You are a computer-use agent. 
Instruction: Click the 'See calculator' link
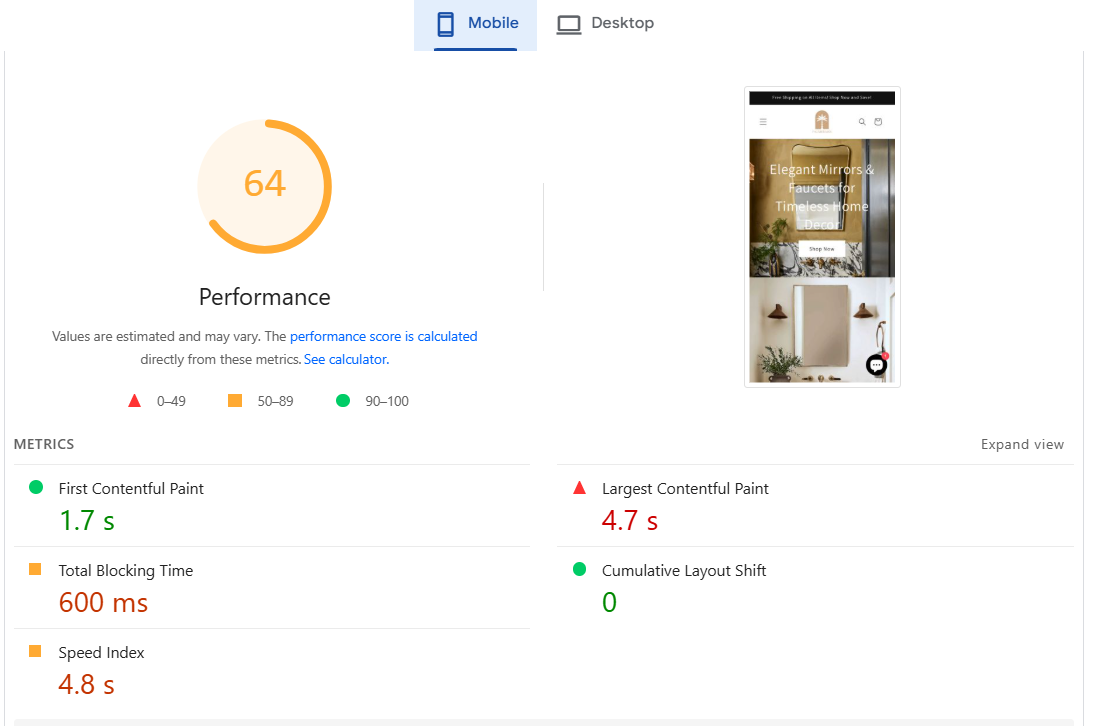point(345,360)
